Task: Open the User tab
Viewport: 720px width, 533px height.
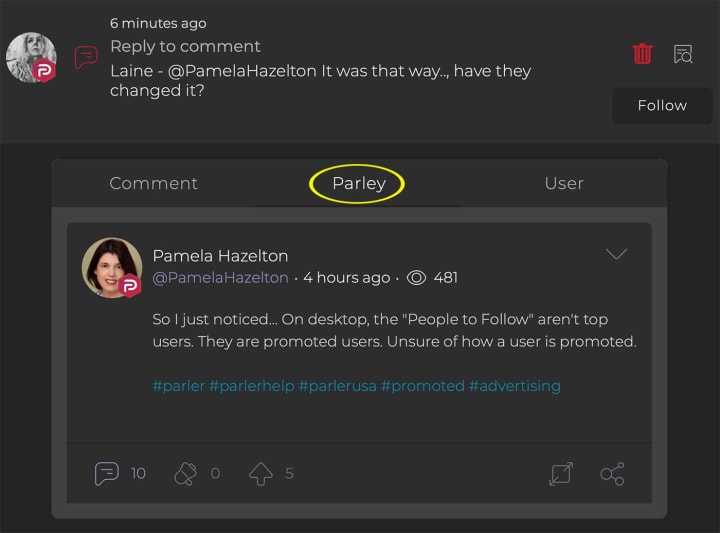Action: [x=564, y=183]
